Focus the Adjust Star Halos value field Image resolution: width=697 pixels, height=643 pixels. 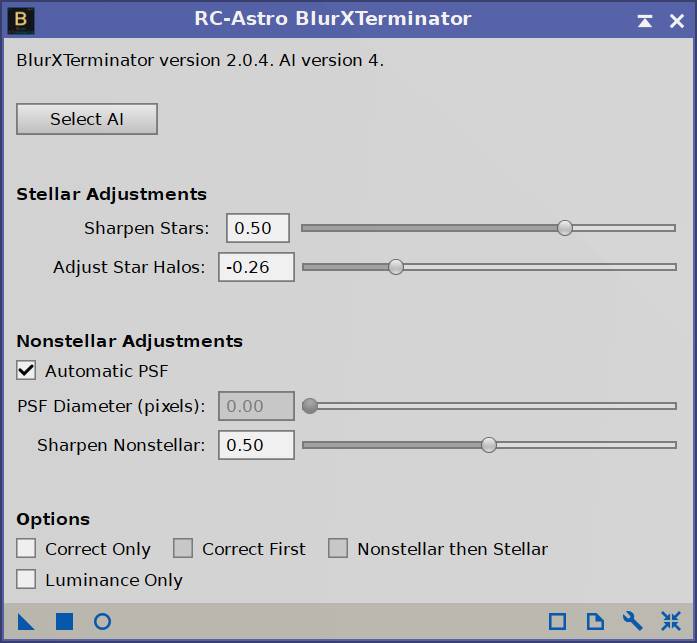click(x=256, y=267)
